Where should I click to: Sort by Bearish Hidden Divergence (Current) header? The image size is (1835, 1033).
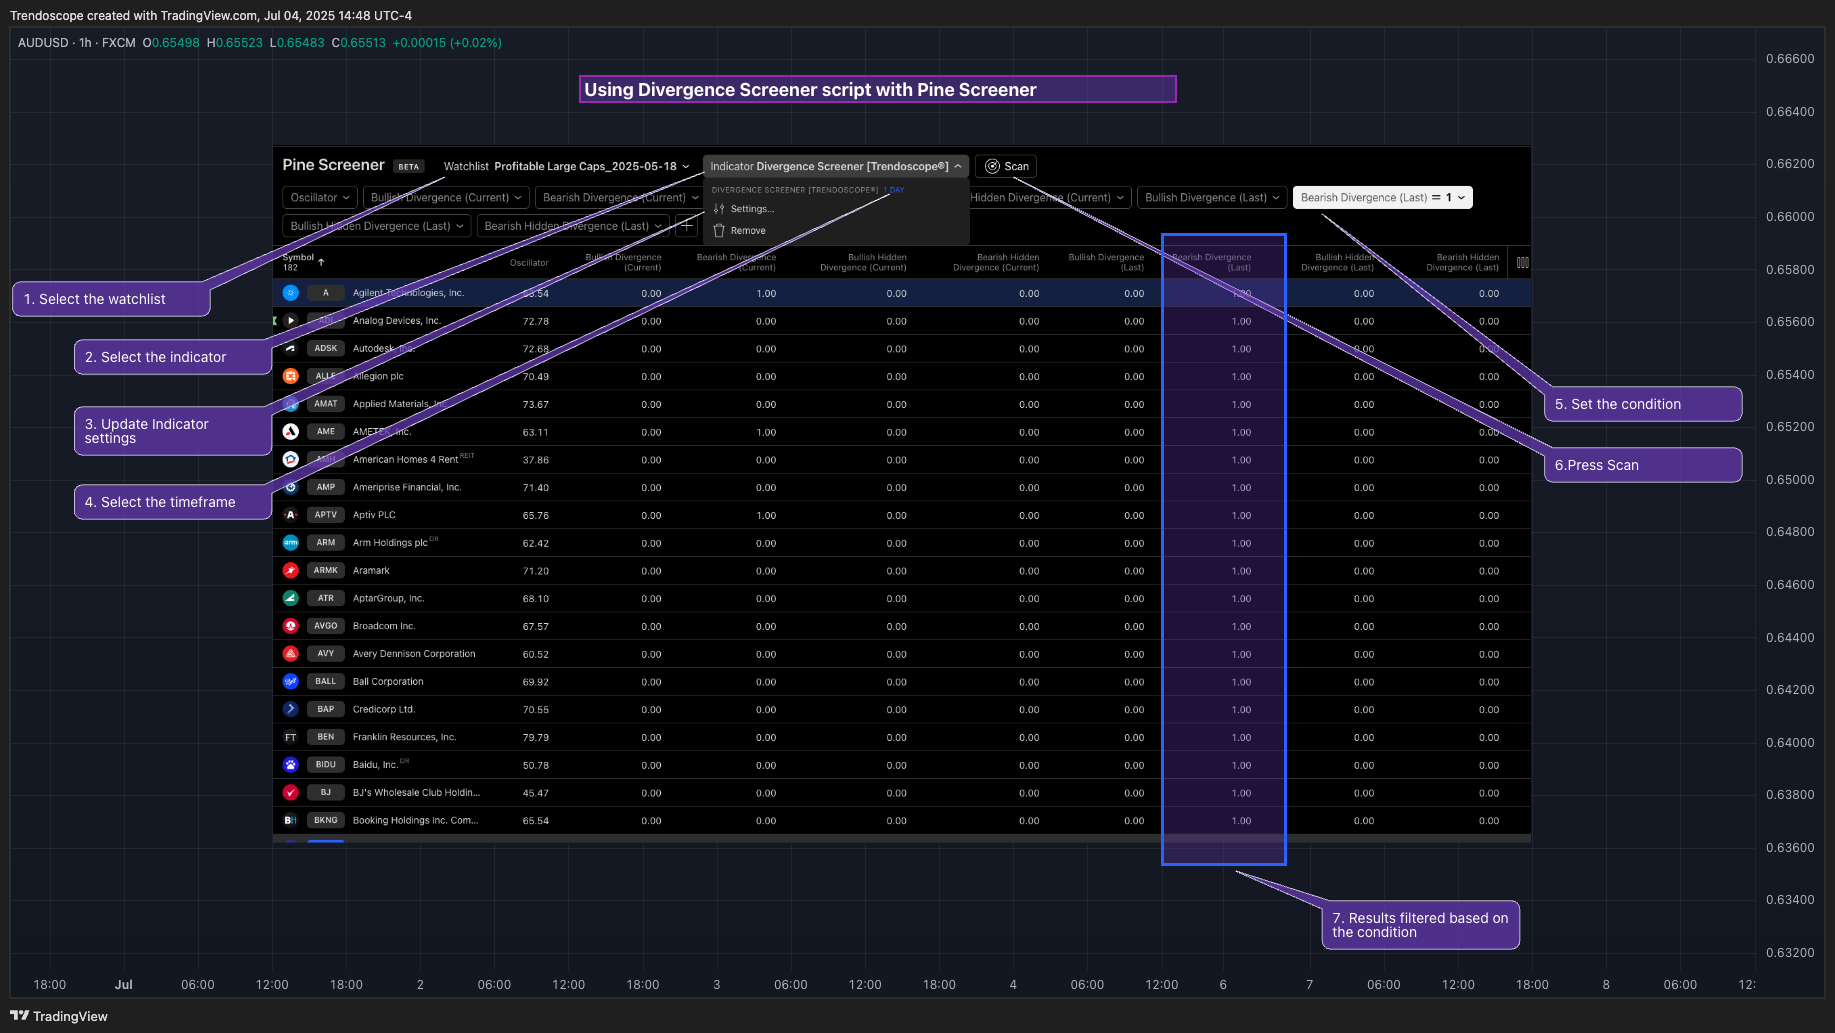(996, 262)
